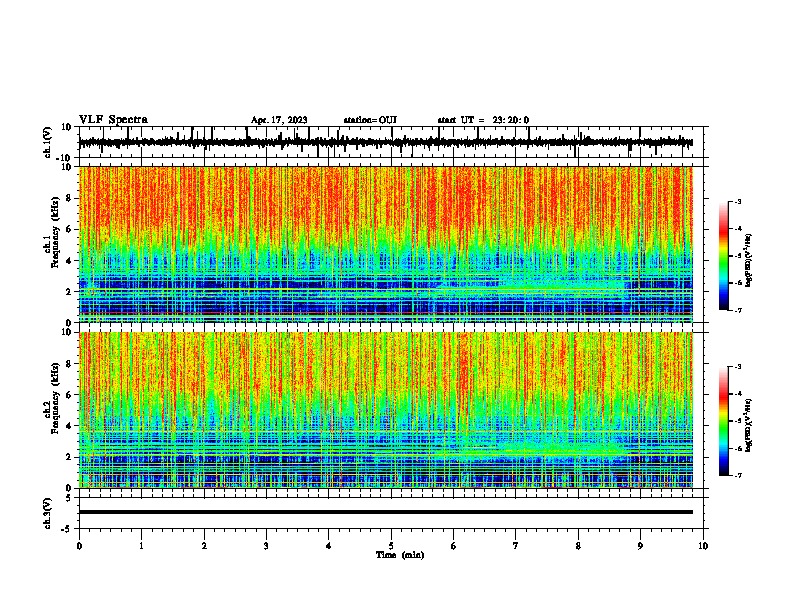Click the "6" kHz tick on ch.2 spectrogram
The width and height of the screenshot is (792, 612).
(70, 395)
